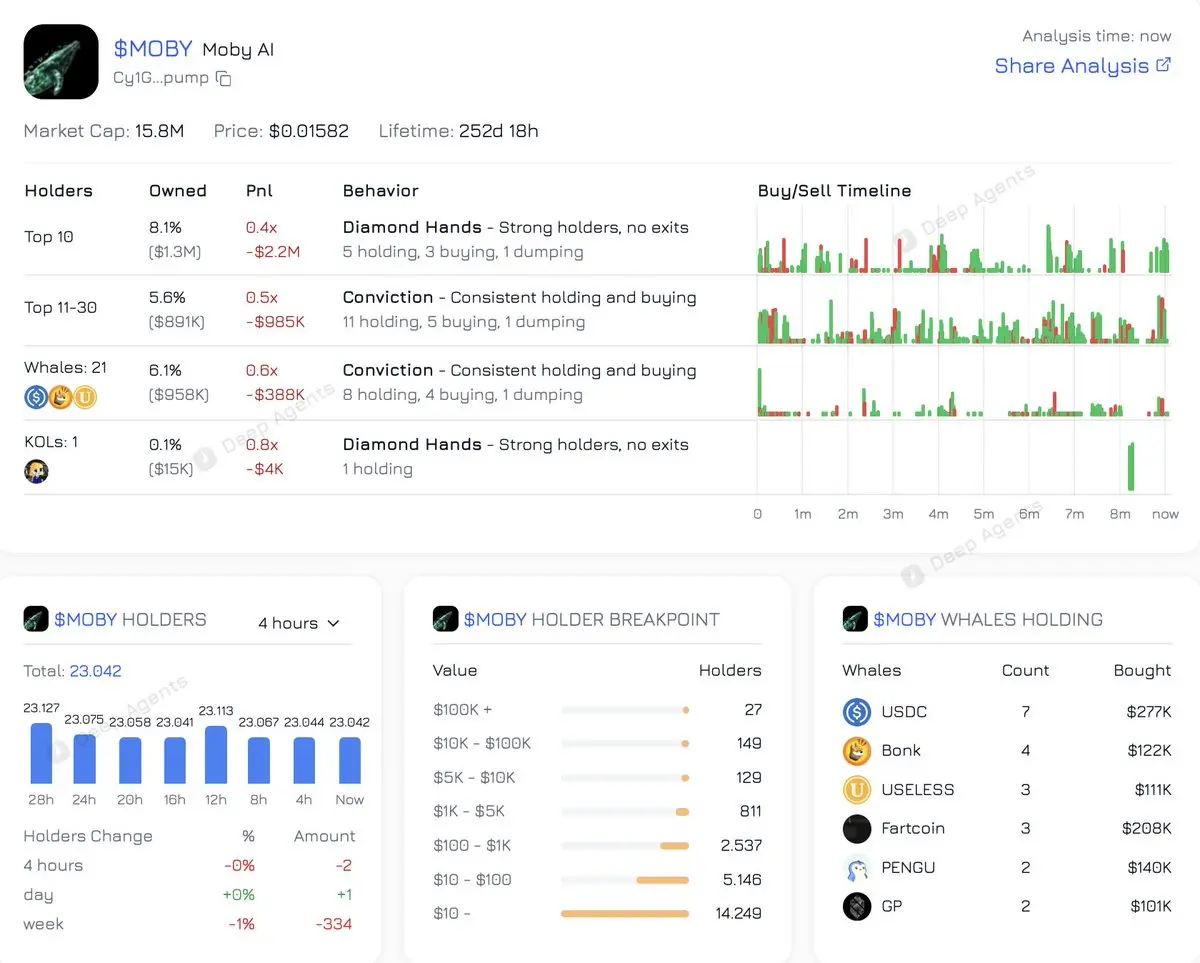The width and height of the screenshot is (1200, 963).
Task: Copy the Cy1G...pump contract address
Action: coord(224,78)
